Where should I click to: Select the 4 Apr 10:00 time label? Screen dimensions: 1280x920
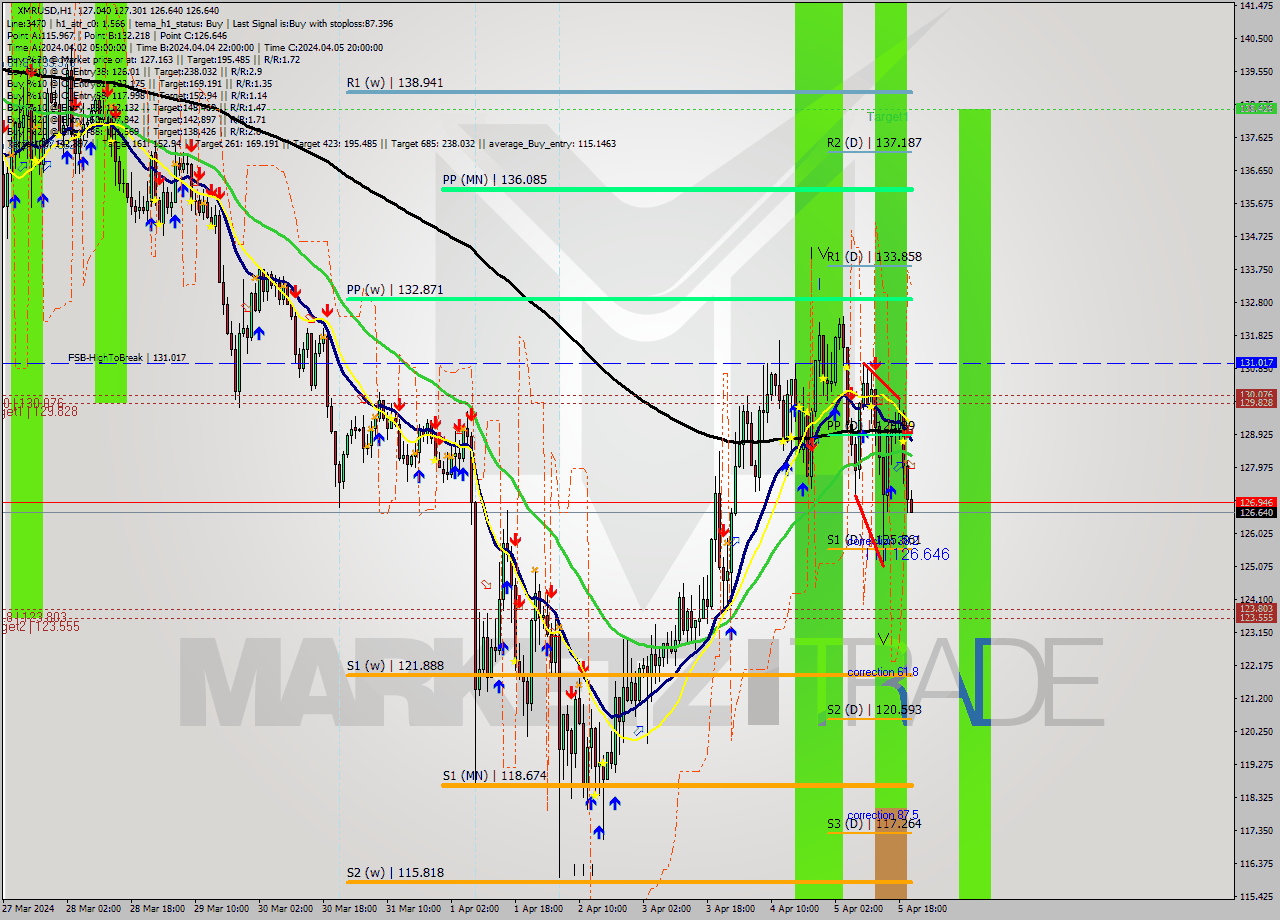click(x=794, y=909)
